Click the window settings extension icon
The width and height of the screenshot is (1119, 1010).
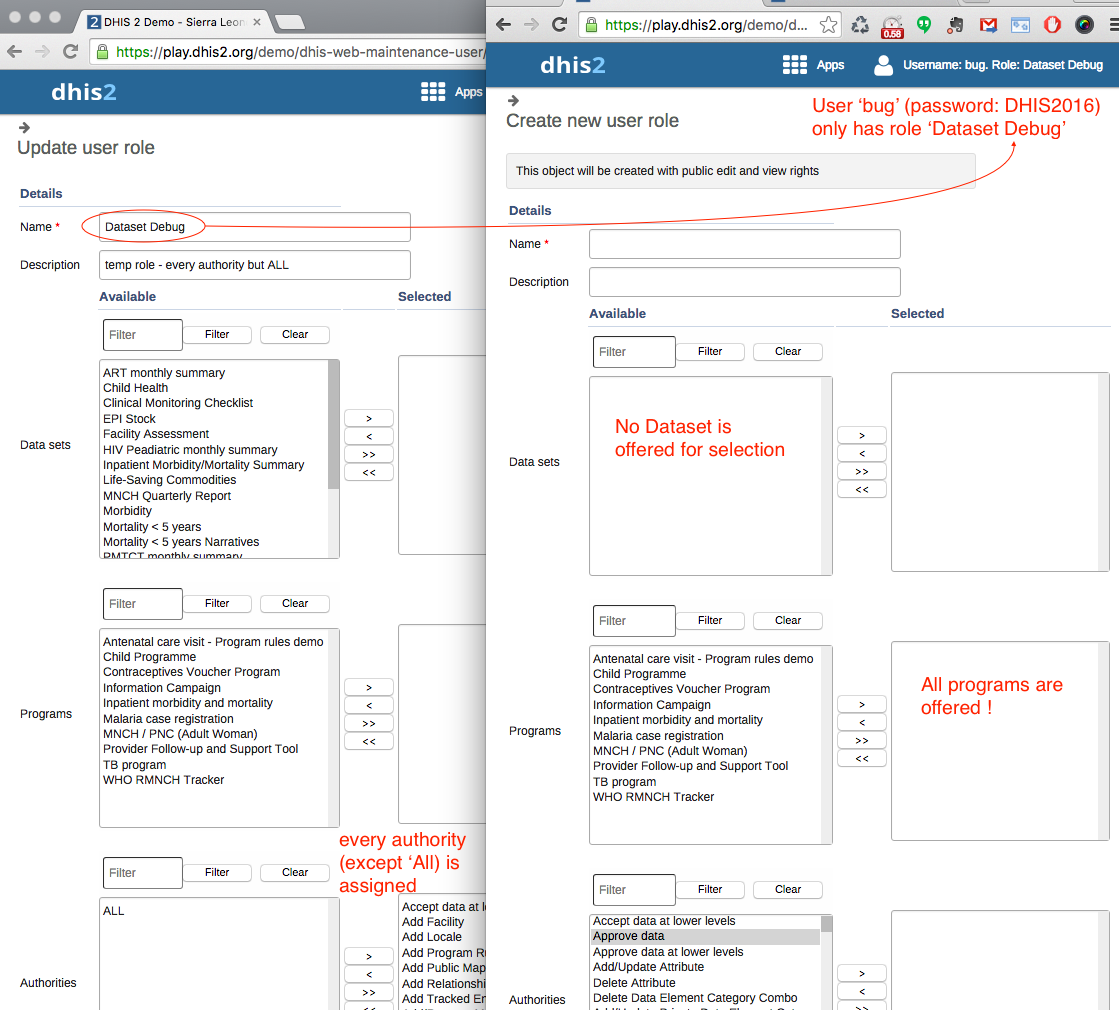tap(1021, 25)
